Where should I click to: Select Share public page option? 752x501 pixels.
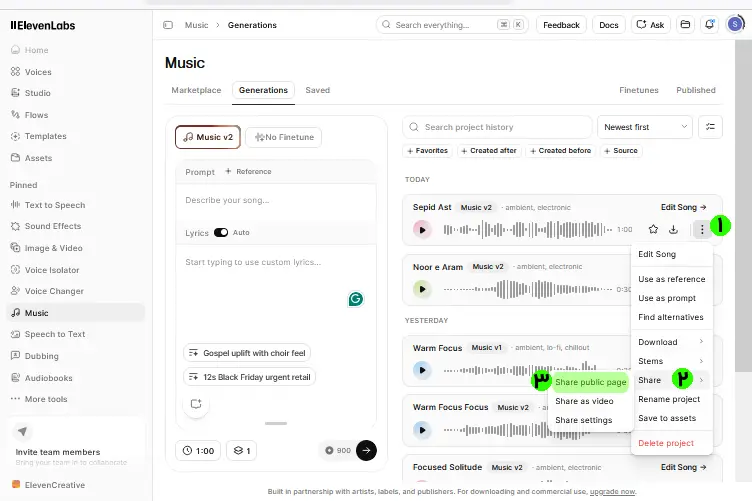coord(590,382)
